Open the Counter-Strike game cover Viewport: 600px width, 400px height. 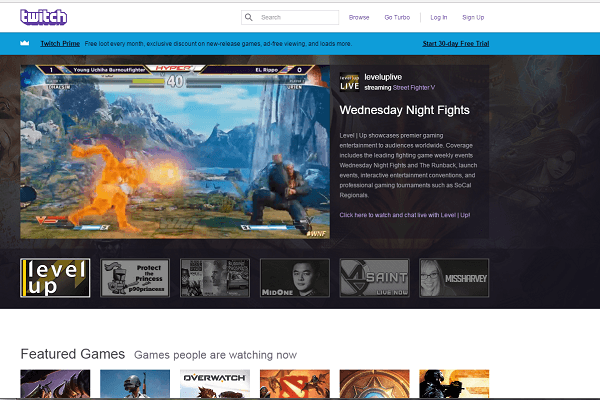(454, 384)
